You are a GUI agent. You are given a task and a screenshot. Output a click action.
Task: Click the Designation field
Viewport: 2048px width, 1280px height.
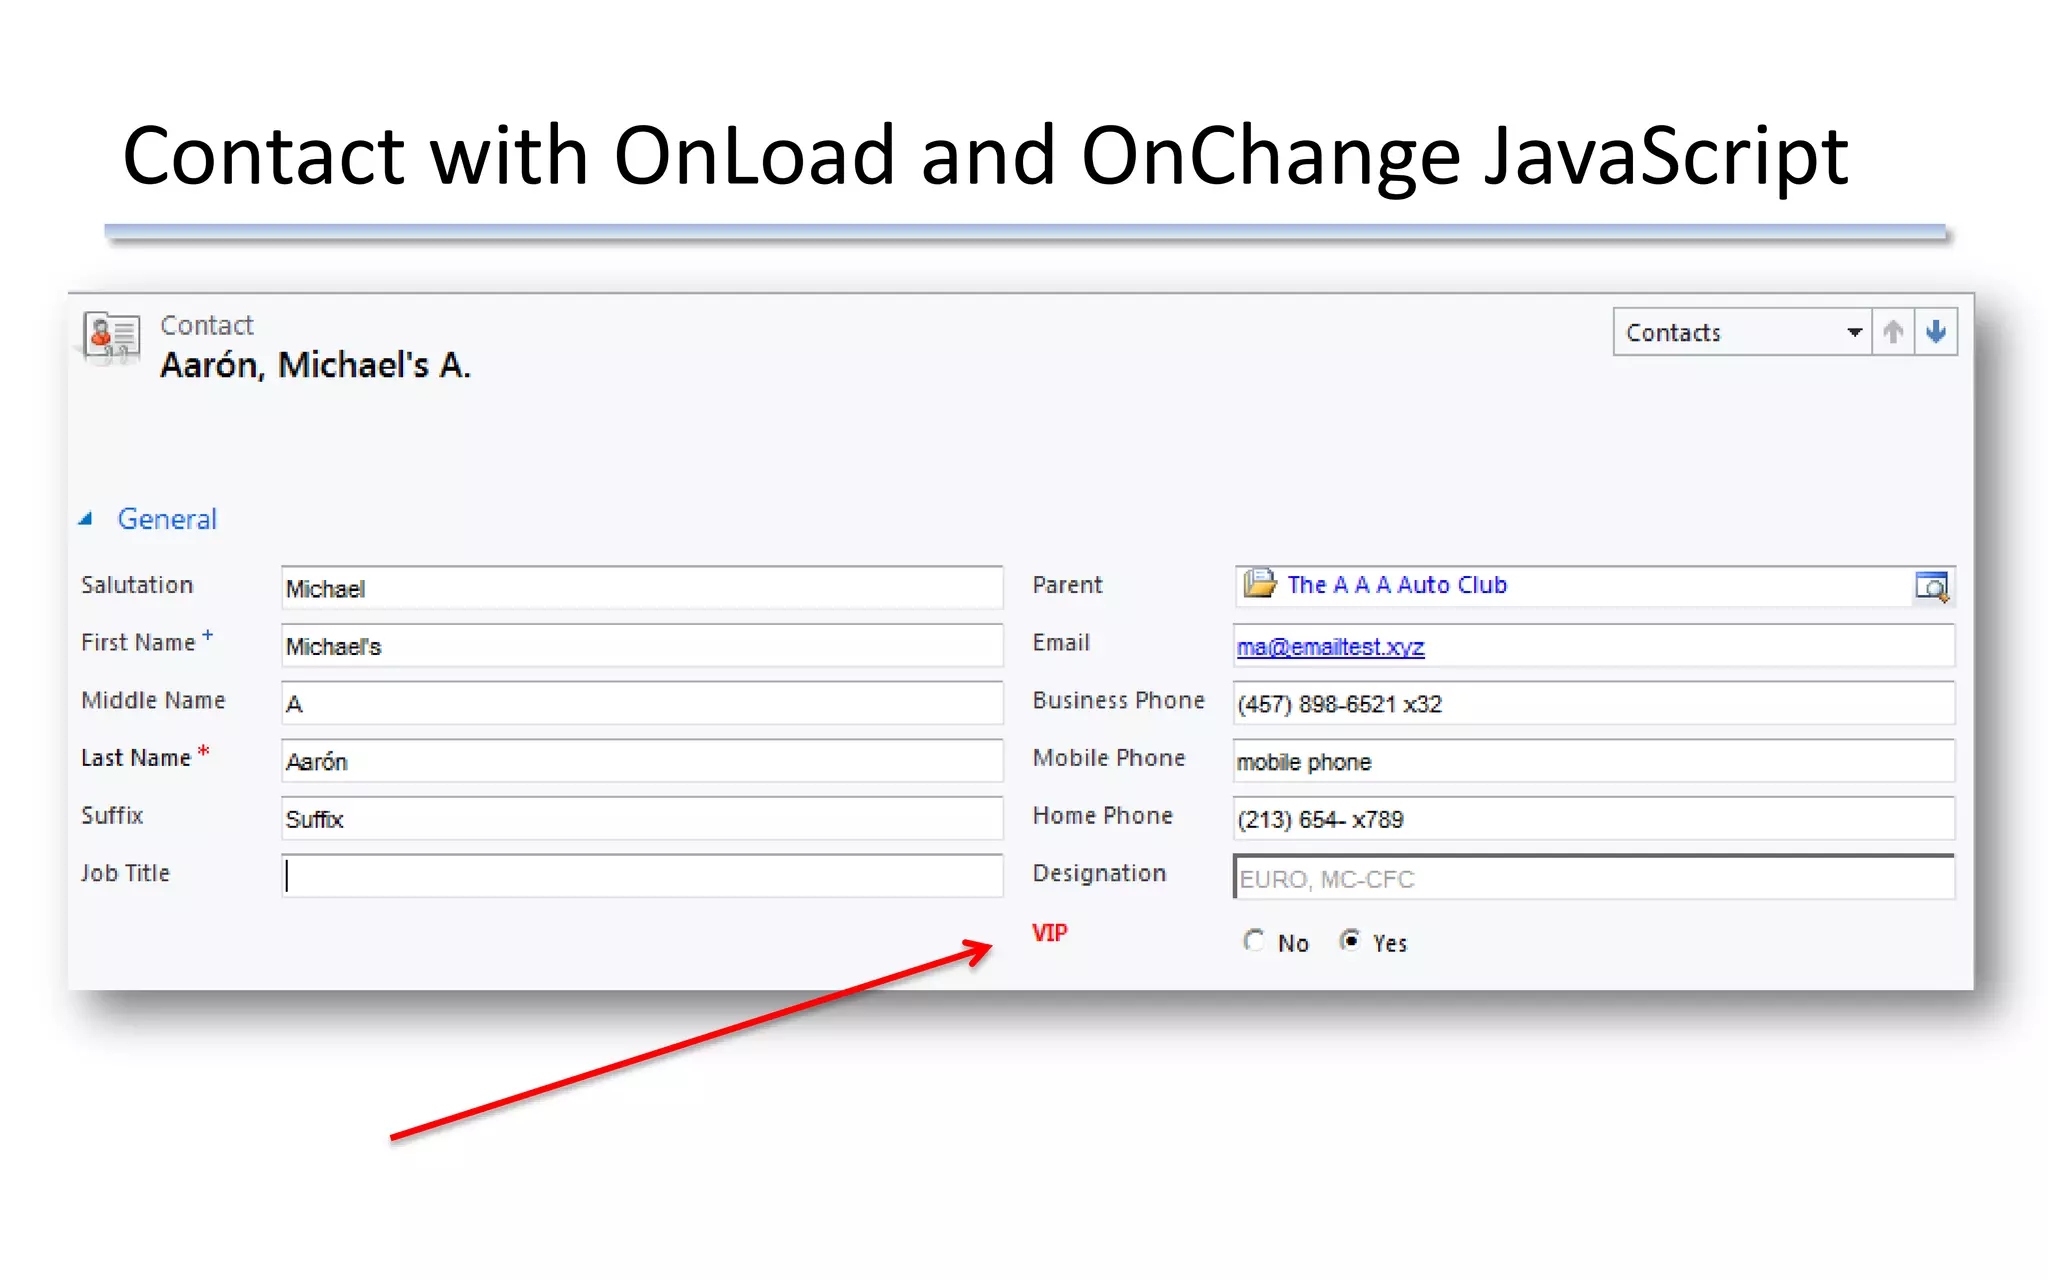1593,878
